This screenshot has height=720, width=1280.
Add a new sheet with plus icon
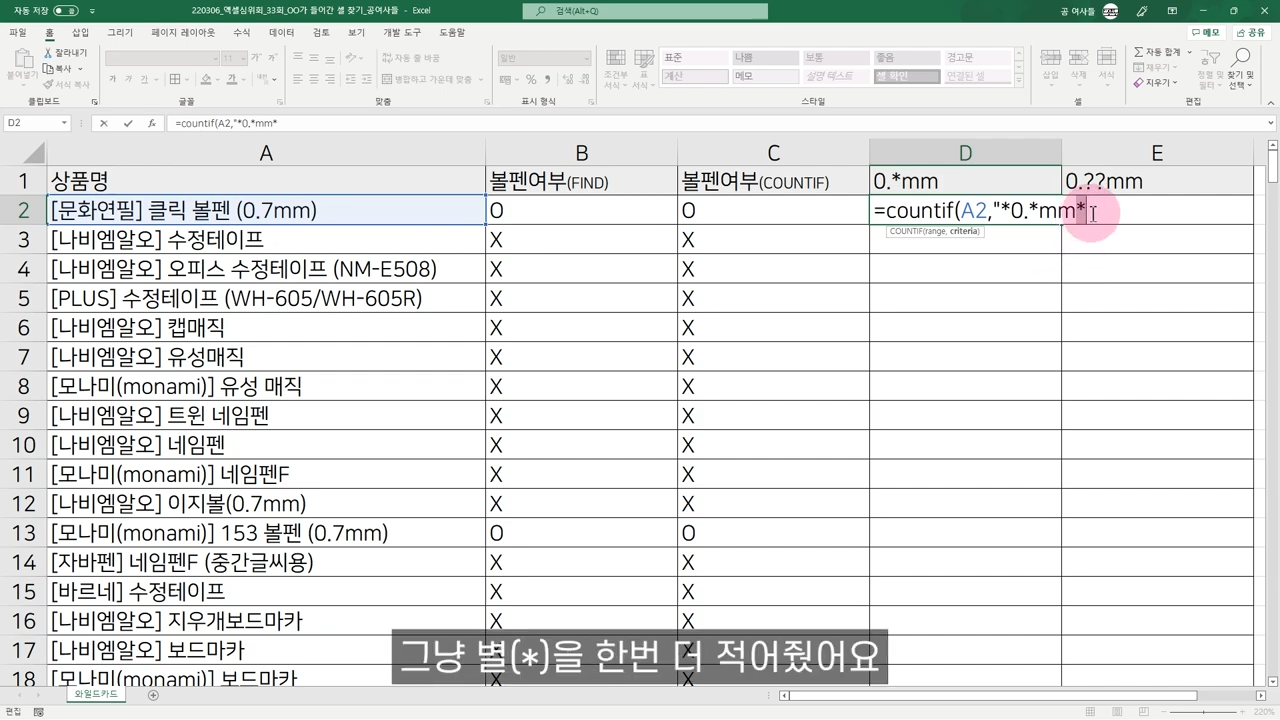pos(153,695)
